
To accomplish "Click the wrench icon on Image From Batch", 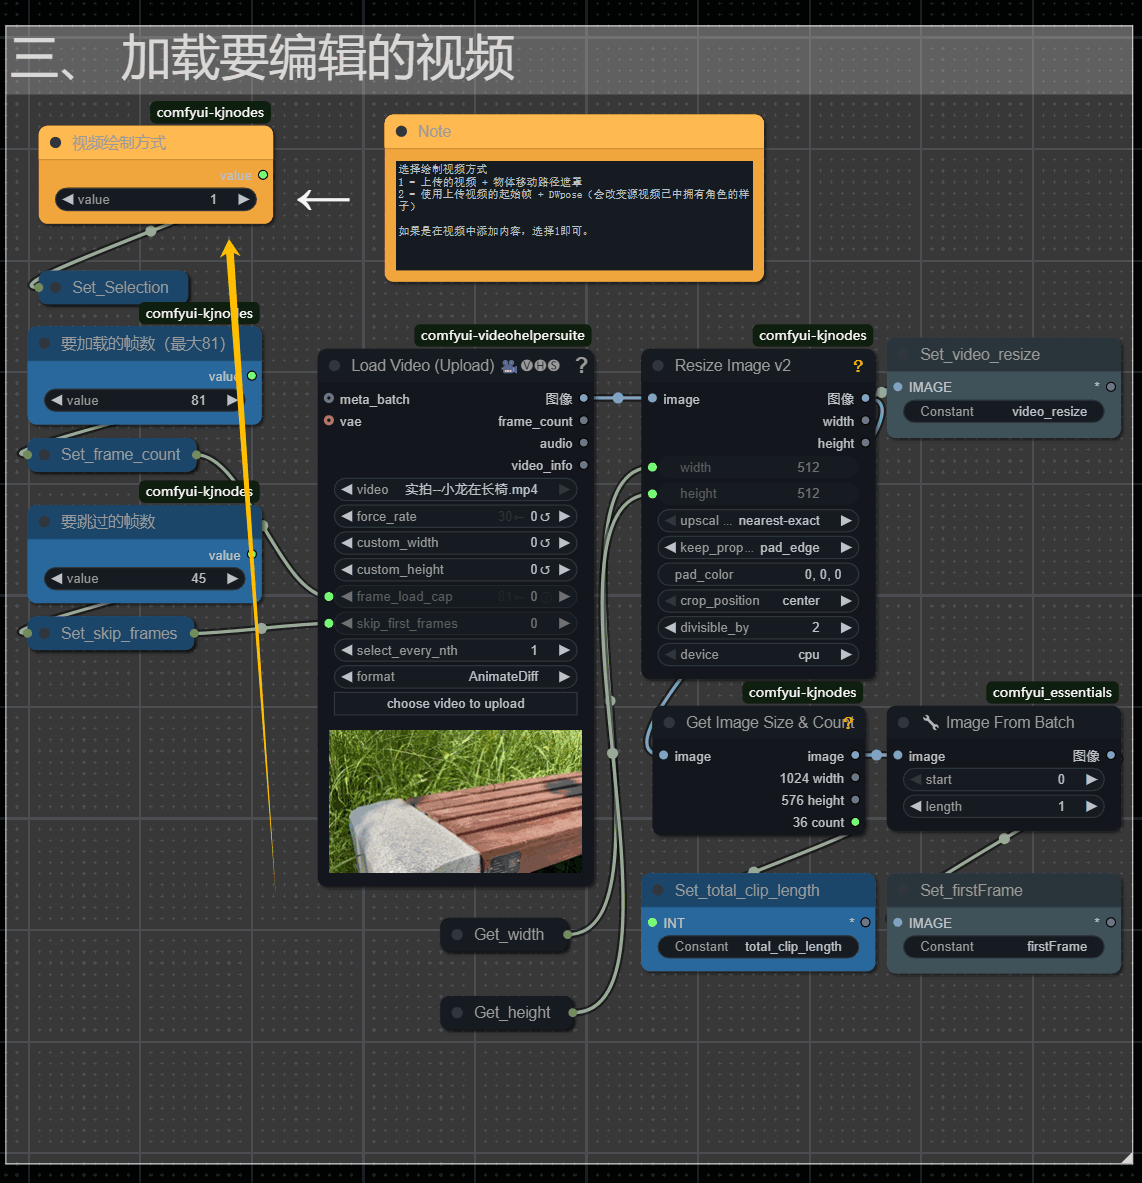I will pos(930,723).
